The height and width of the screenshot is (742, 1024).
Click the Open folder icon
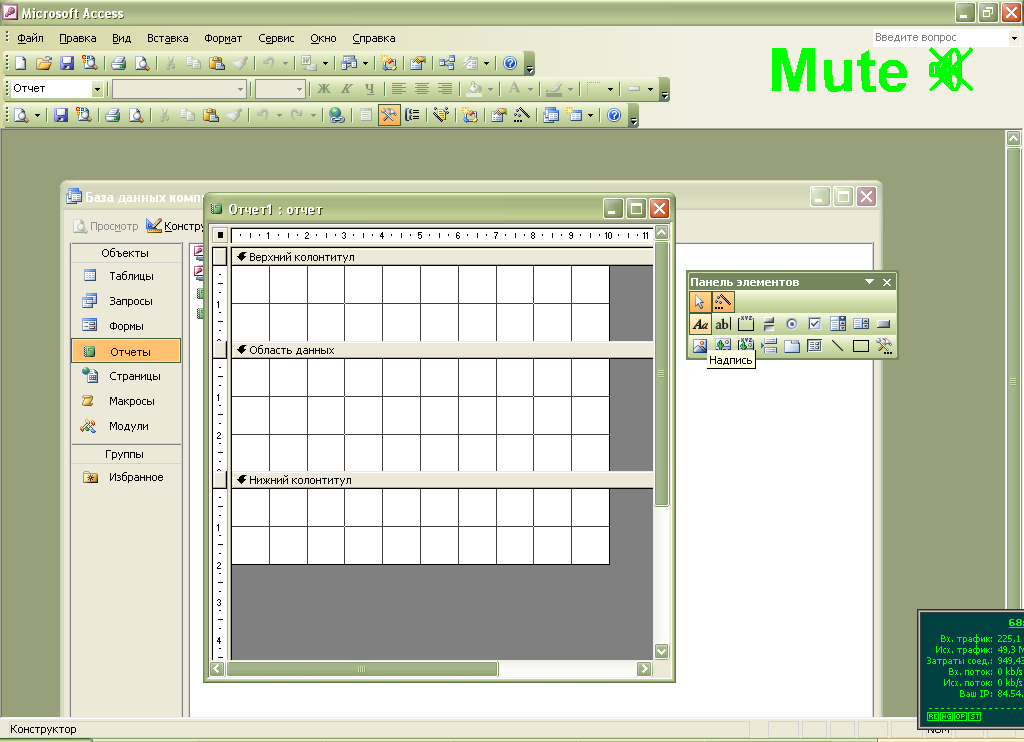pyautogui.click(x=44, y=63)
